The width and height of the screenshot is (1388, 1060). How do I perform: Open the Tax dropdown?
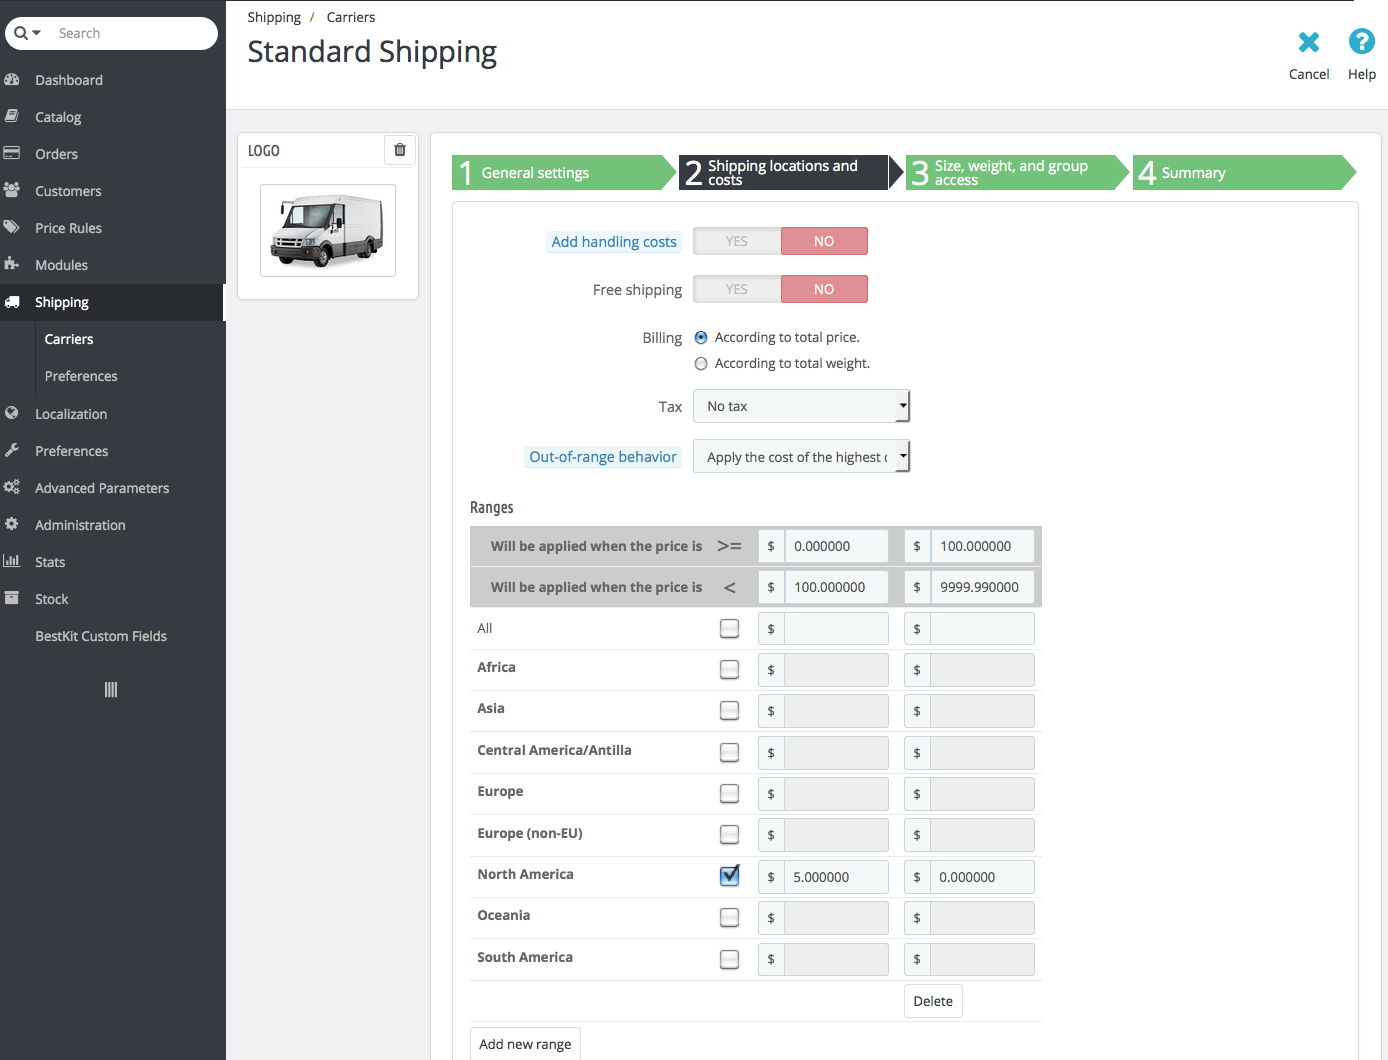point(801,406)
